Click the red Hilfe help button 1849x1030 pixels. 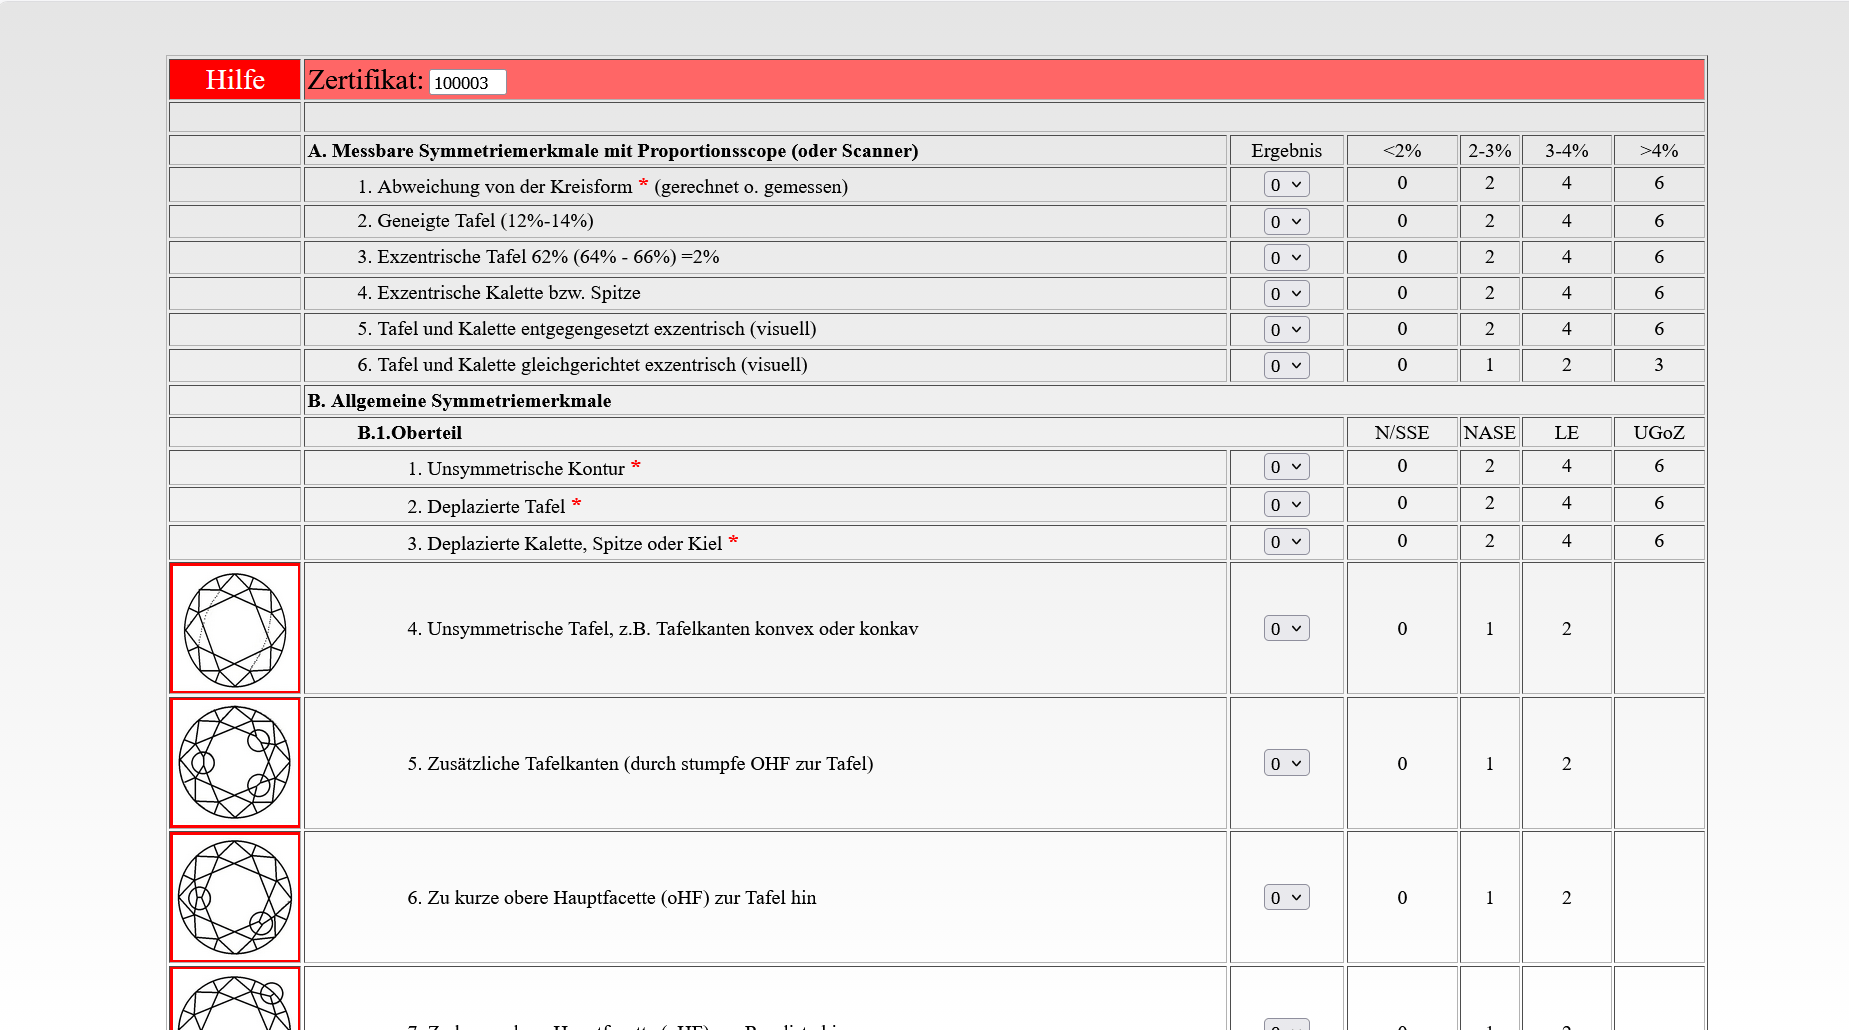pos(235,80)
